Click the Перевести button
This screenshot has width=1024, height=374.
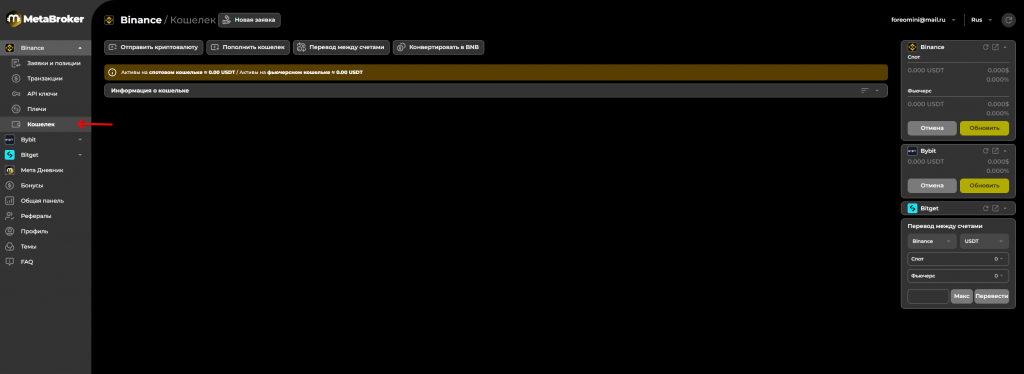click(x=991, y=296)
